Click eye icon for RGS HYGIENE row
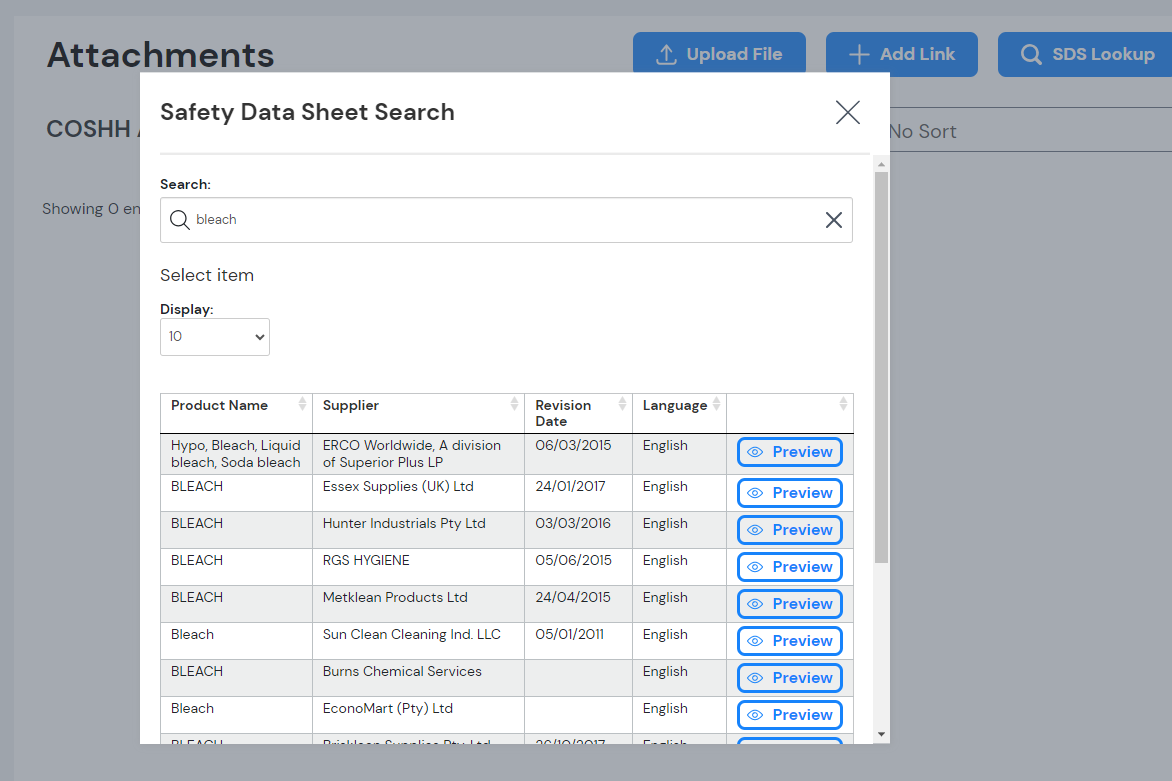Image resolution: width=1172 pixels, height=781 pixels. 755,567
